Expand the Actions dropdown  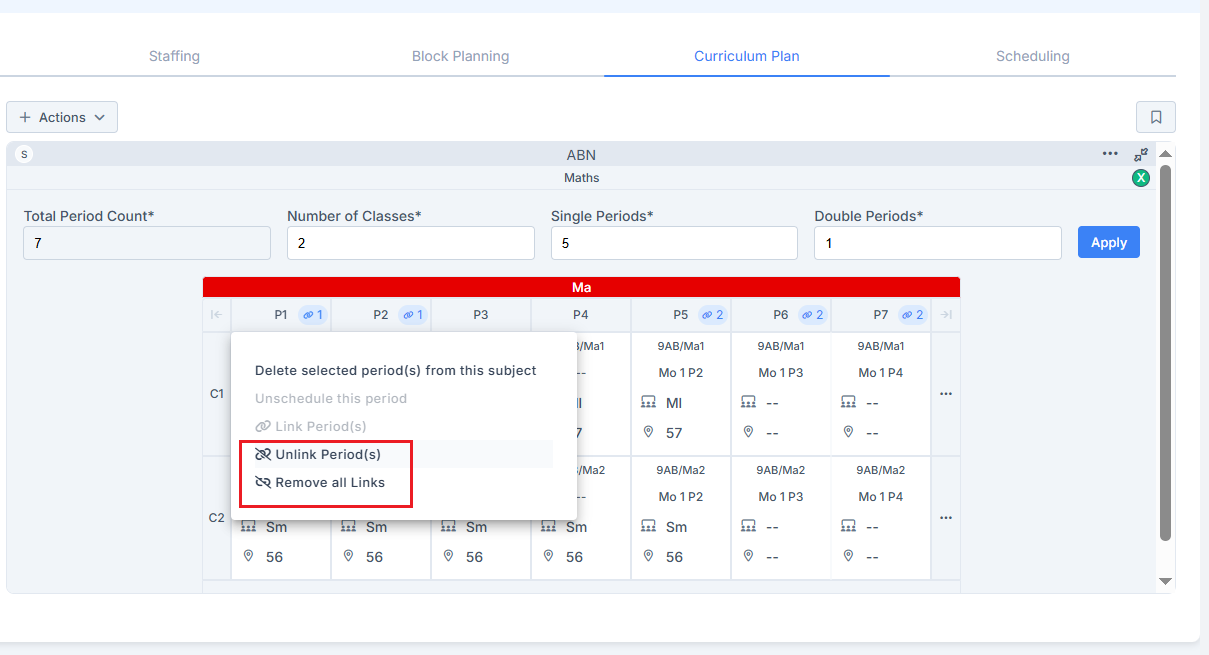coord(62,117)
